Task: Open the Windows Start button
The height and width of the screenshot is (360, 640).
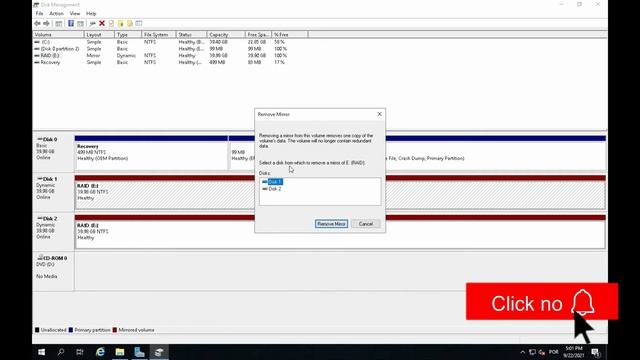Action: pyautogui.click(x=42, y=352)
